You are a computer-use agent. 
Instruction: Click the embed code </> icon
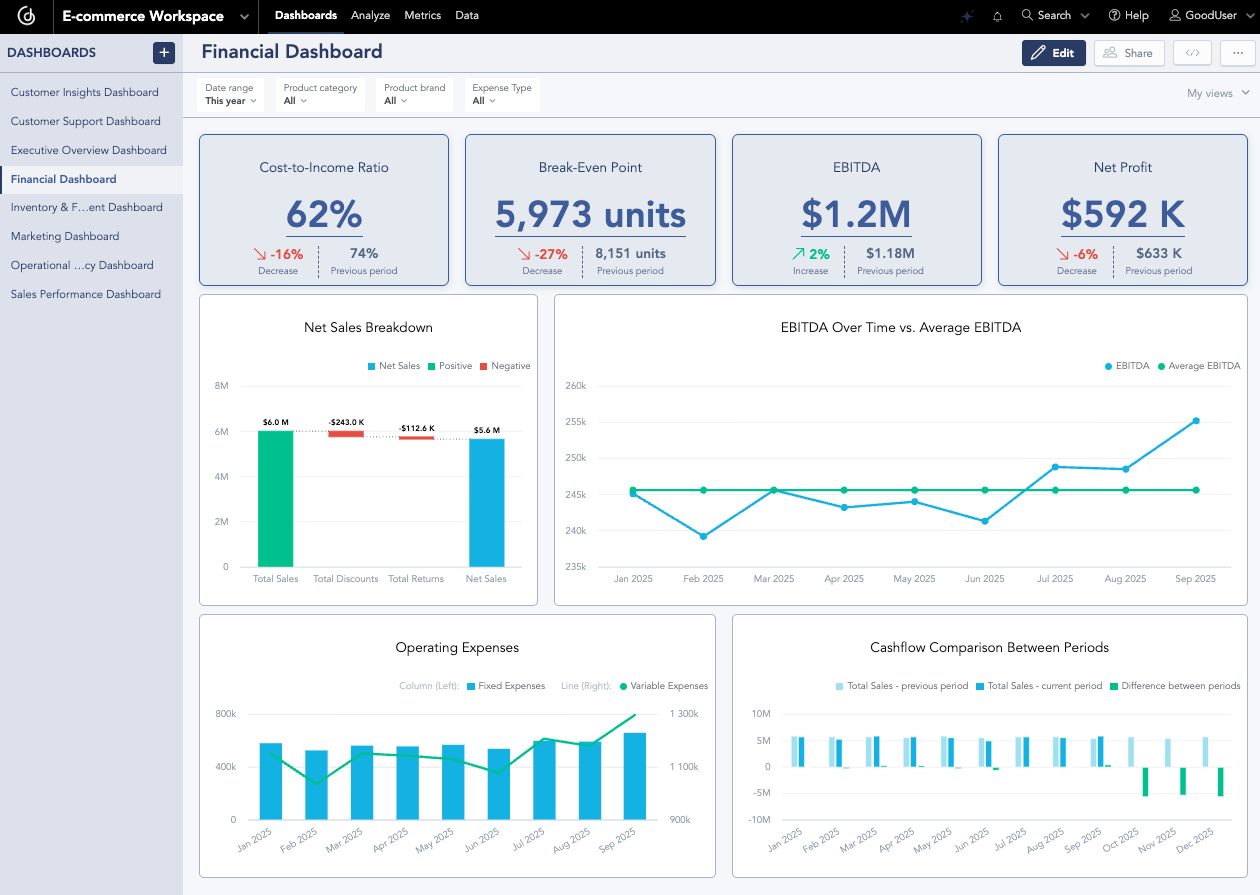(x=1192, y=52)
